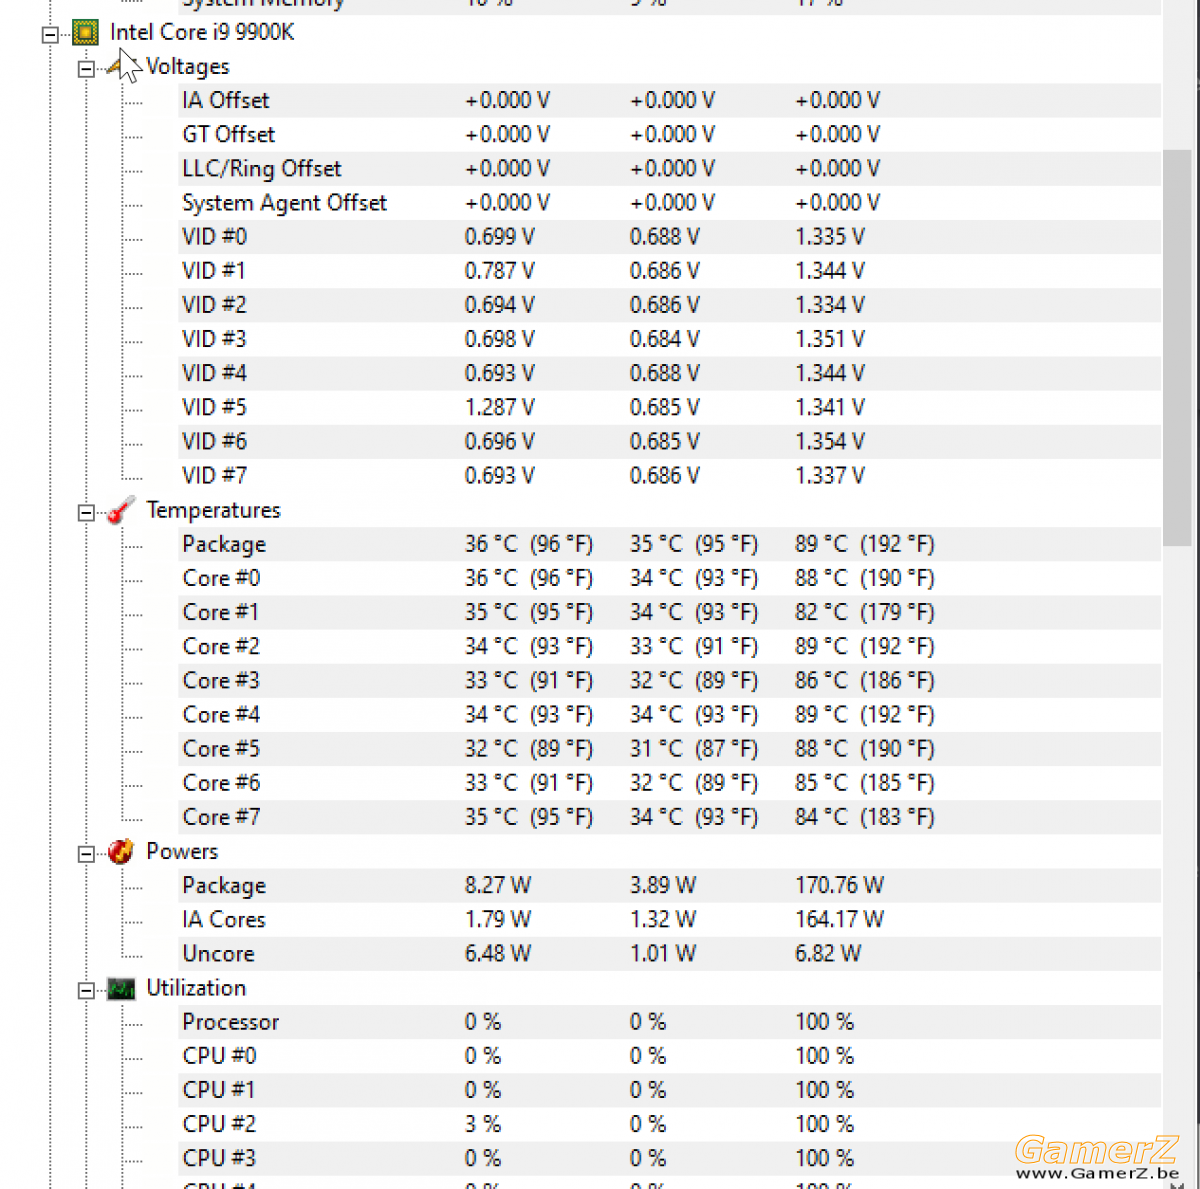The image size is (1200, 1189).
Task: Click the 82 °C (179 °F) Core #1 max value
Action: tap(865, 612)
